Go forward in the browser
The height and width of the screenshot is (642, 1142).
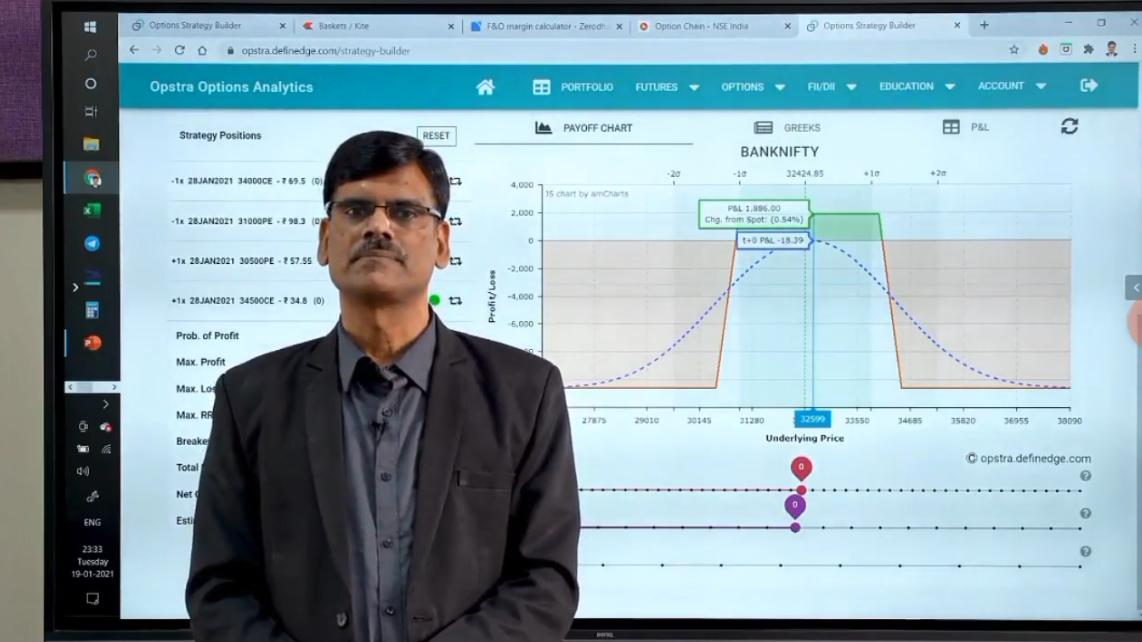tap(157, 50)
